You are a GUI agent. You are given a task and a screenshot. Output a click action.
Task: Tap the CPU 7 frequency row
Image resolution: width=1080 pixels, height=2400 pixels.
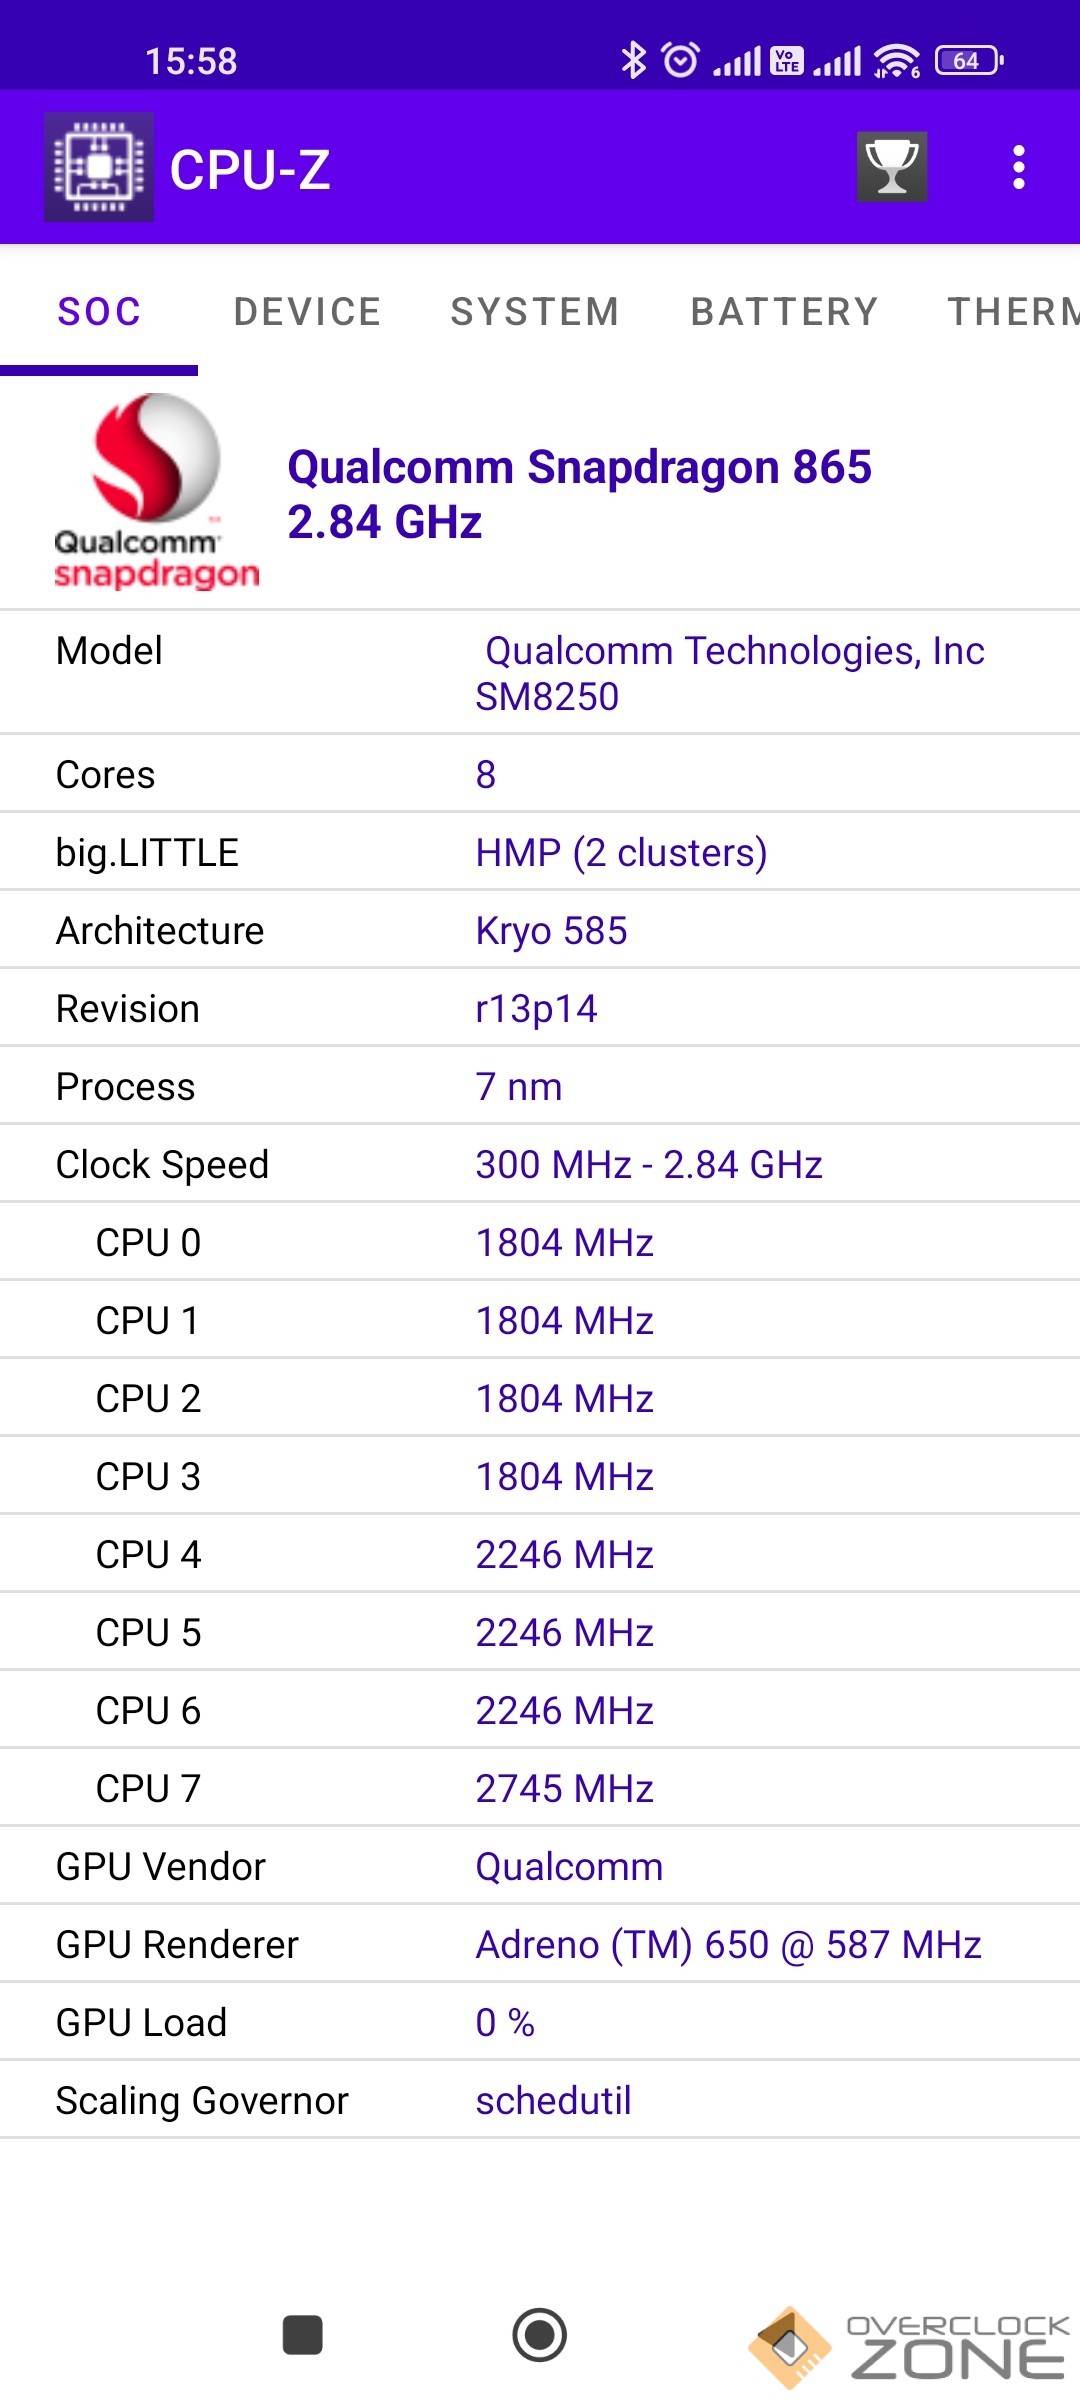(540, 1788)
